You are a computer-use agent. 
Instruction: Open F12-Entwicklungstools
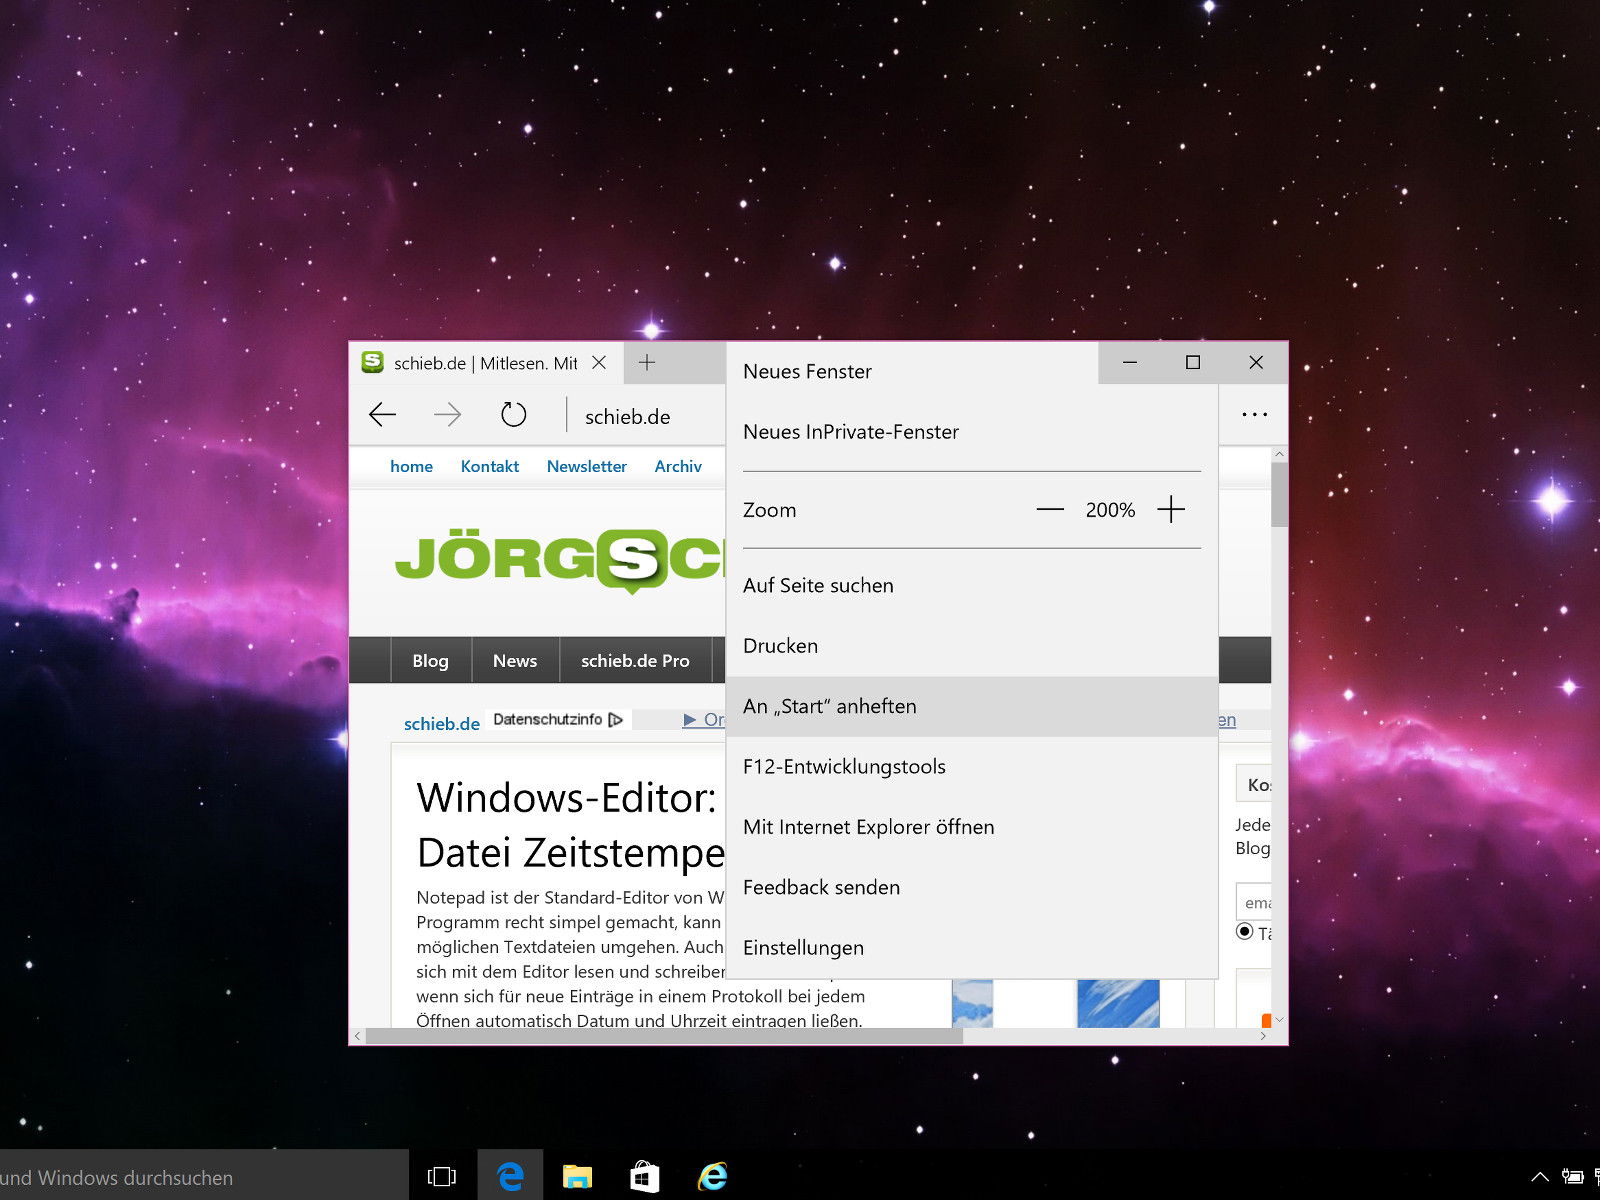pyautogui.click(x=972, y=767)
